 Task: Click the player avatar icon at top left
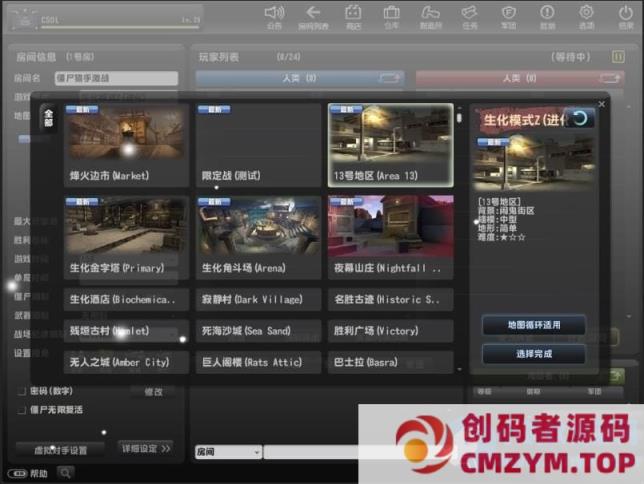pos(23,20)
